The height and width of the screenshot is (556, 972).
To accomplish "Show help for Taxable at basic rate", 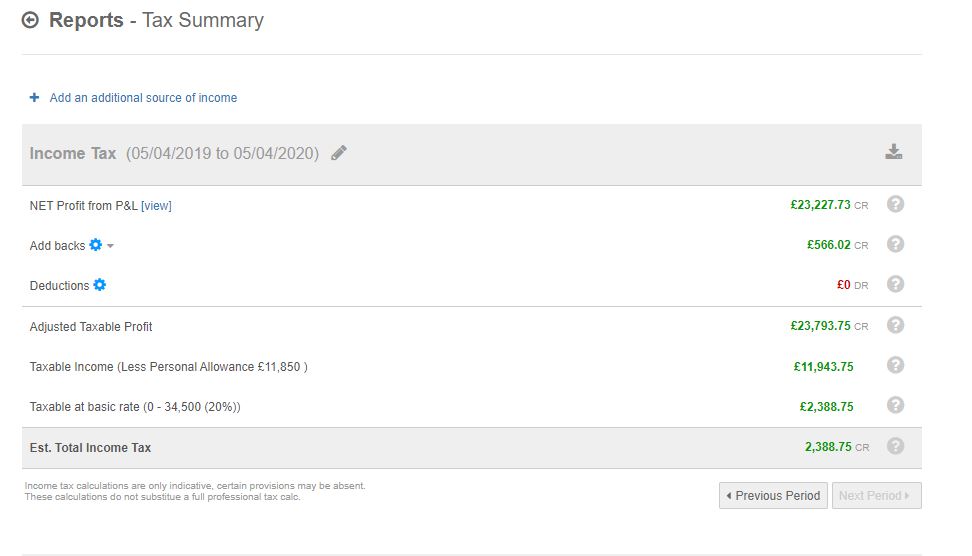I will [895, 405].
